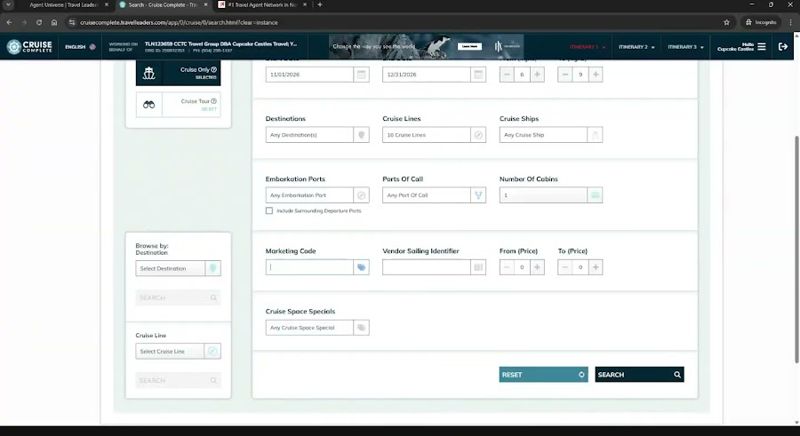Screen dimensions: 800x436
Task: Expand the Itinerary 2 menu
Action: click(636, 47)
